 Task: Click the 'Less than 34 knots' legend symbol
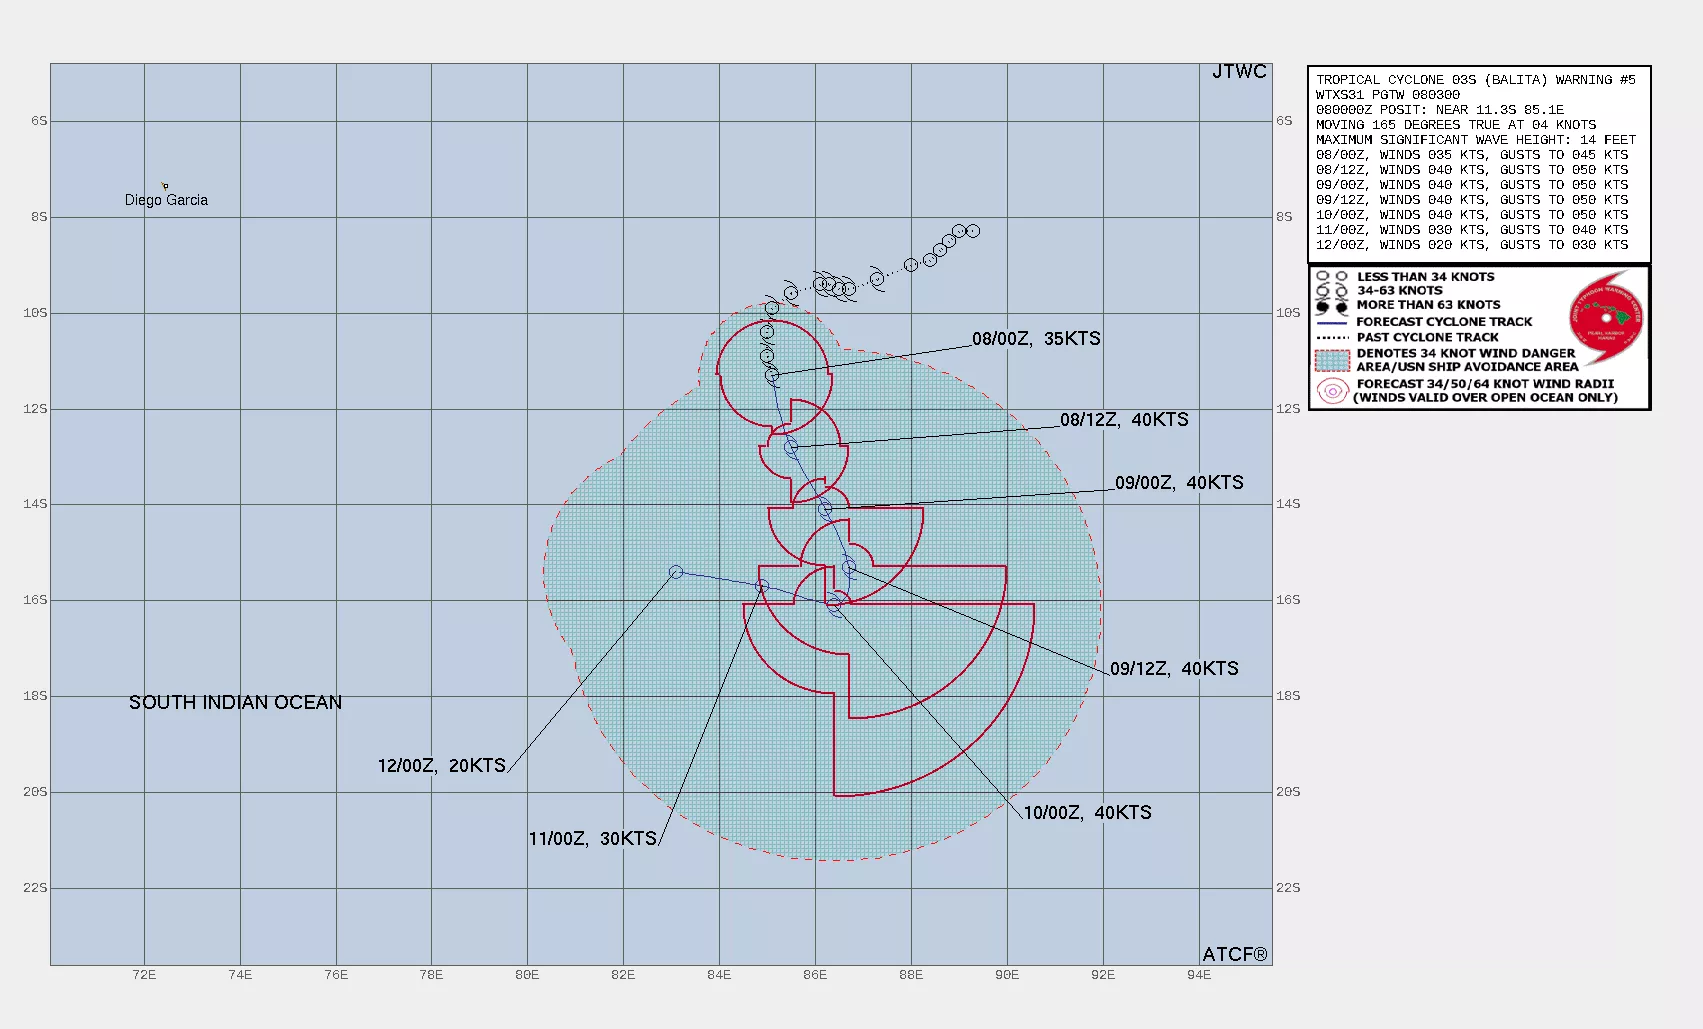1331,277
